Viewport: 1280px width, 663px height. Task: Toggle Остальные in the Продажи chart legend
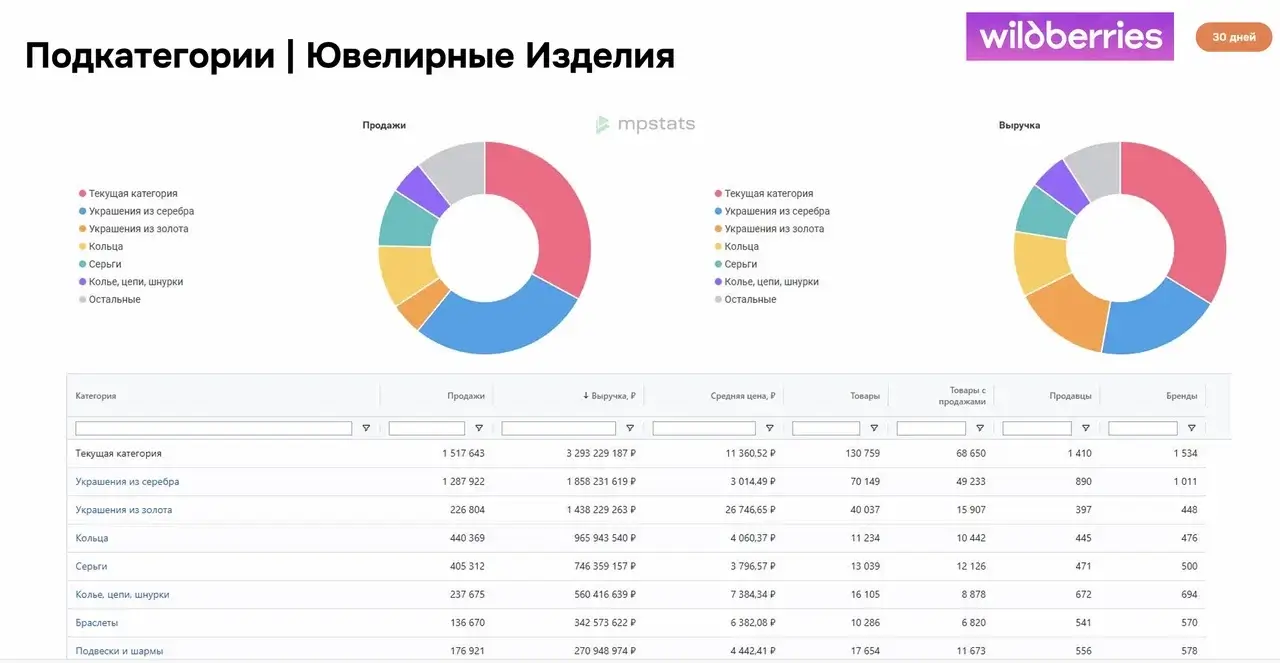coord(114,300)
